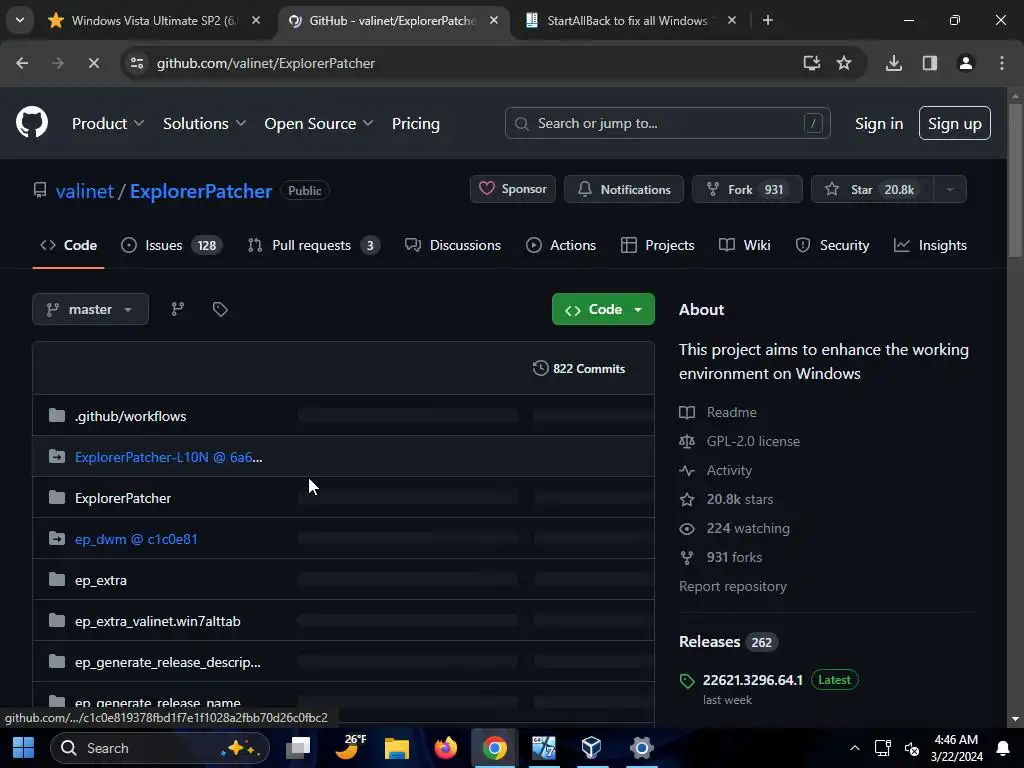Expand the Open Source menu
The image size is (1024, 768).
(319, 123)
